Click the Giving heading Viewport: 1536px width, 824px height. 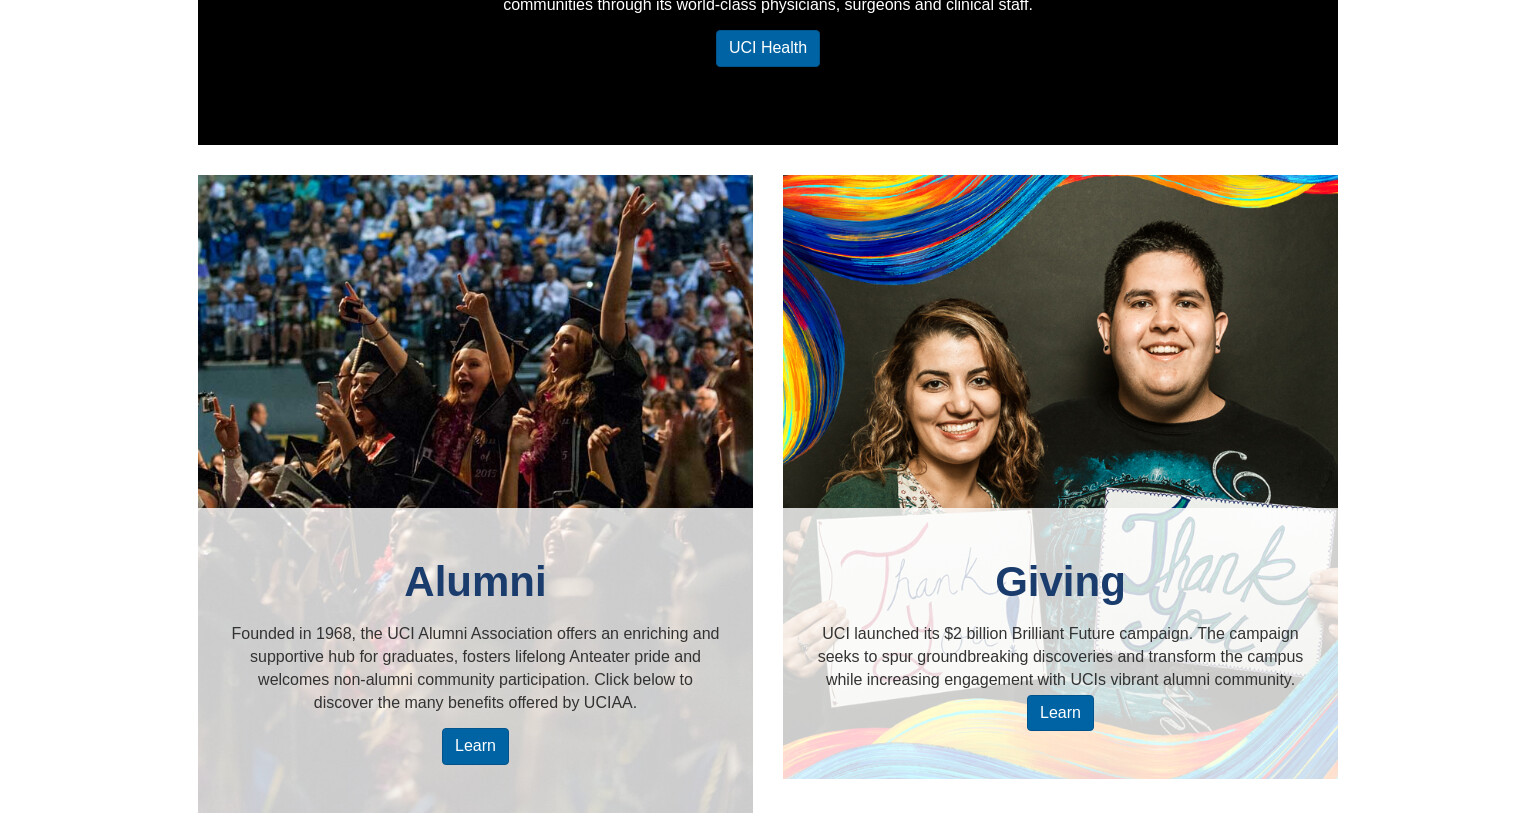click(x=1060, y=582)
